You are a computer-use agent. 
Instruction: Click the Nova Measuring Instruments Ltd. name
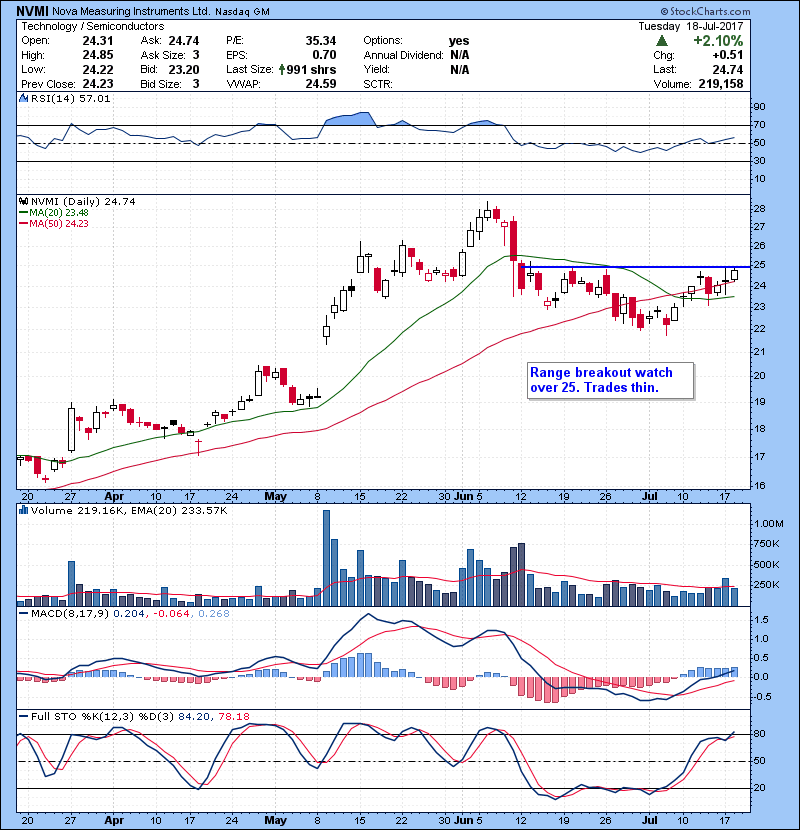click(x=132, y=12)
